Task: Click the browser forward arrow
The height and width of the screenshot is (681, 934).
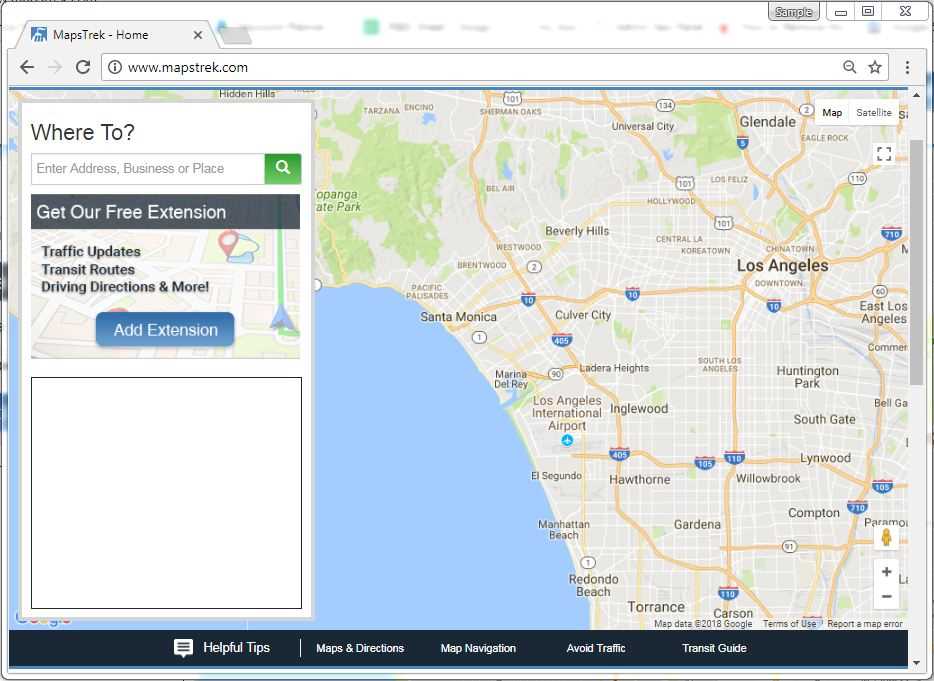Action: click(55, 67)
